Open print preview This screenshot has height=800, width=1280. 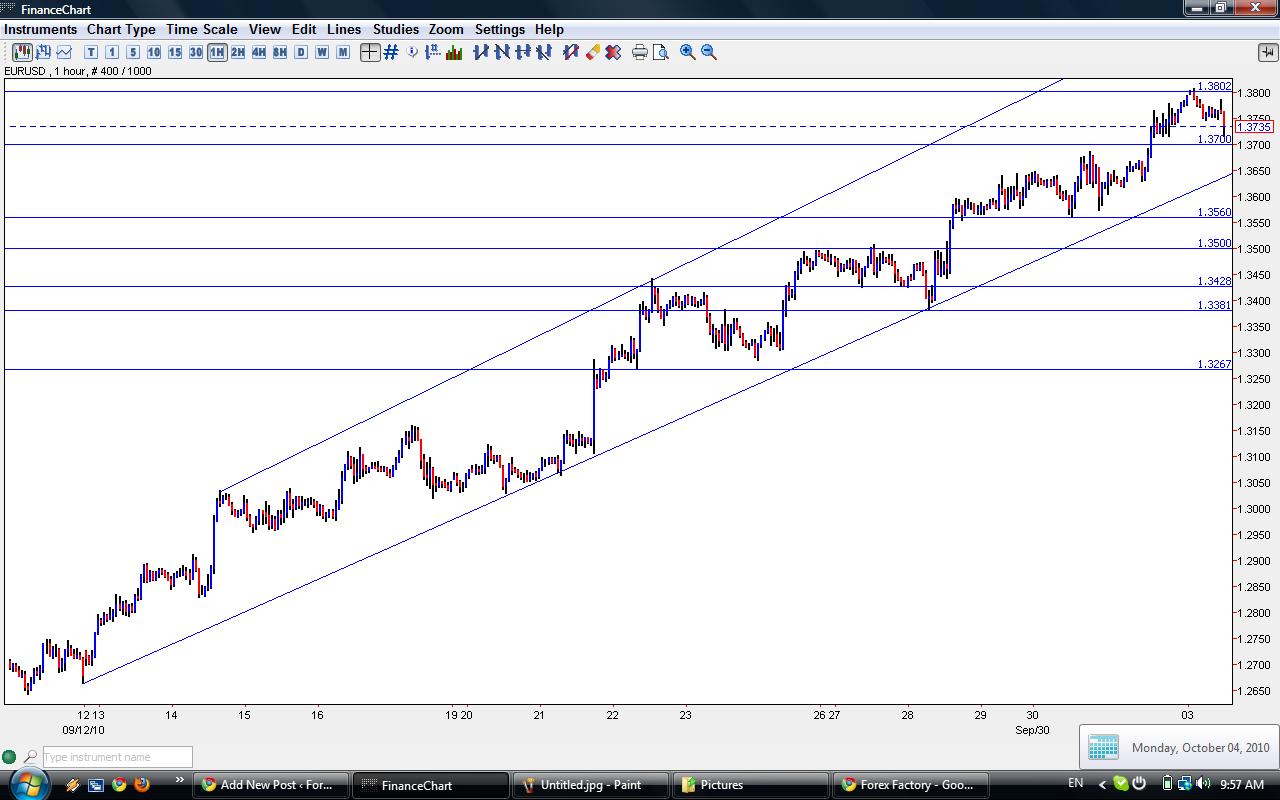point(661,52)
